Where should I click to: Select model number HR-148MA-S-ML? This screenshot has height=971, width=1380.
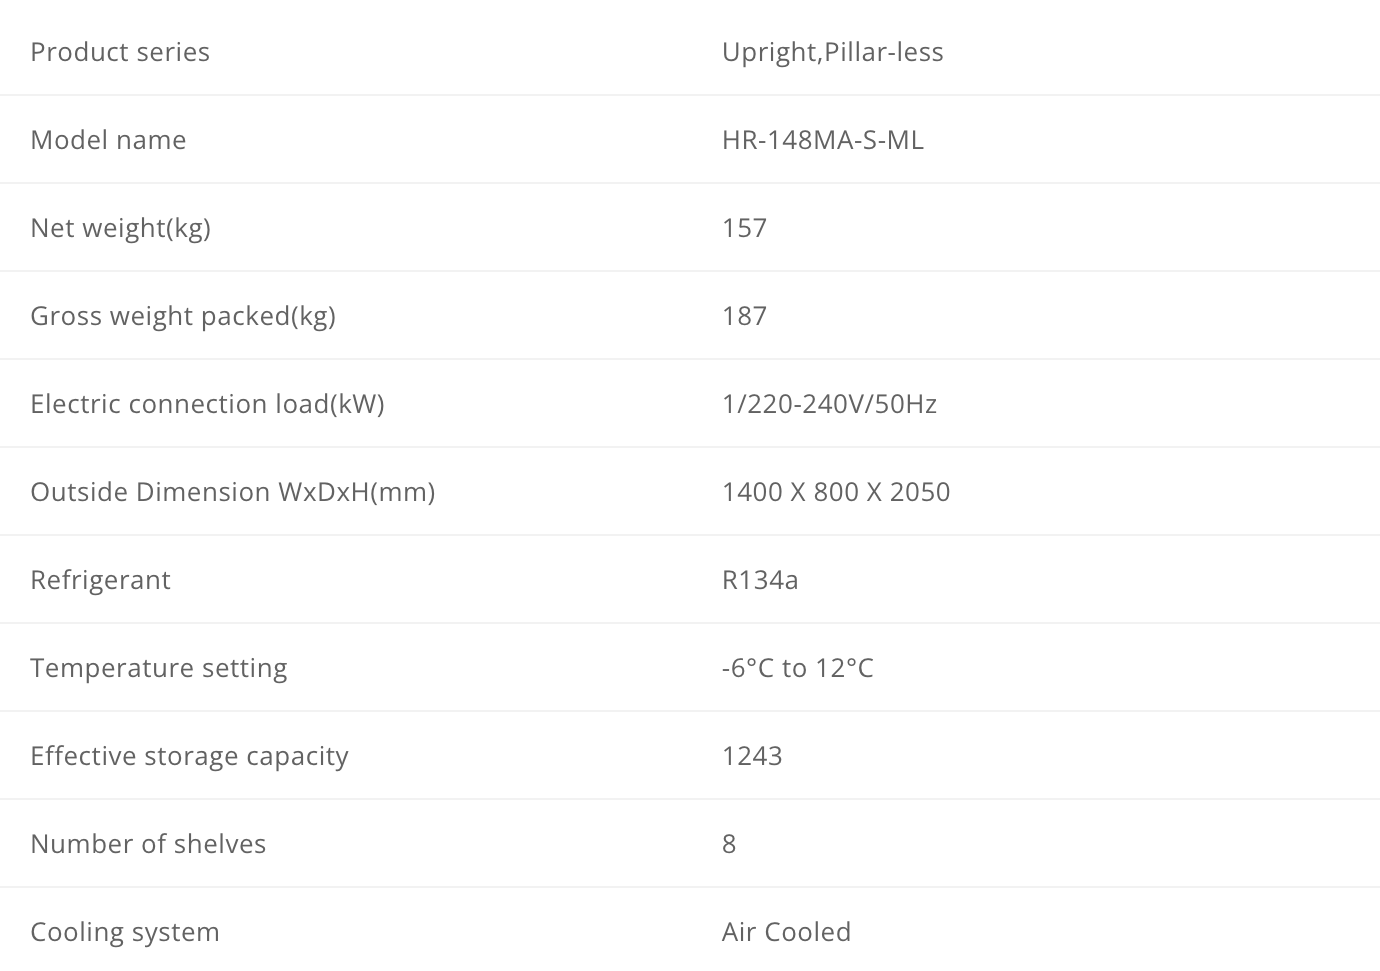[822, 140]
